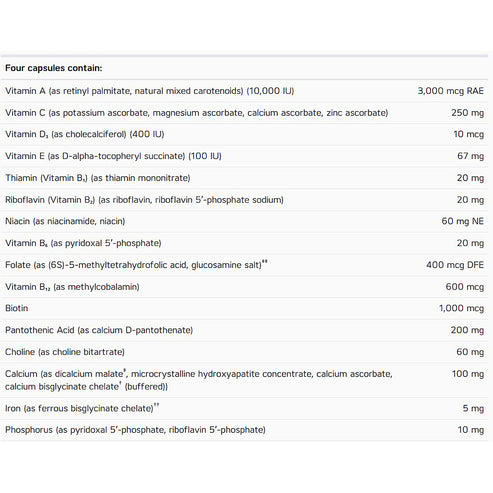Screen dimensions: 493x493
Task: Select the Thiamin mononitrate row
Action: click(x=244, y=178)
